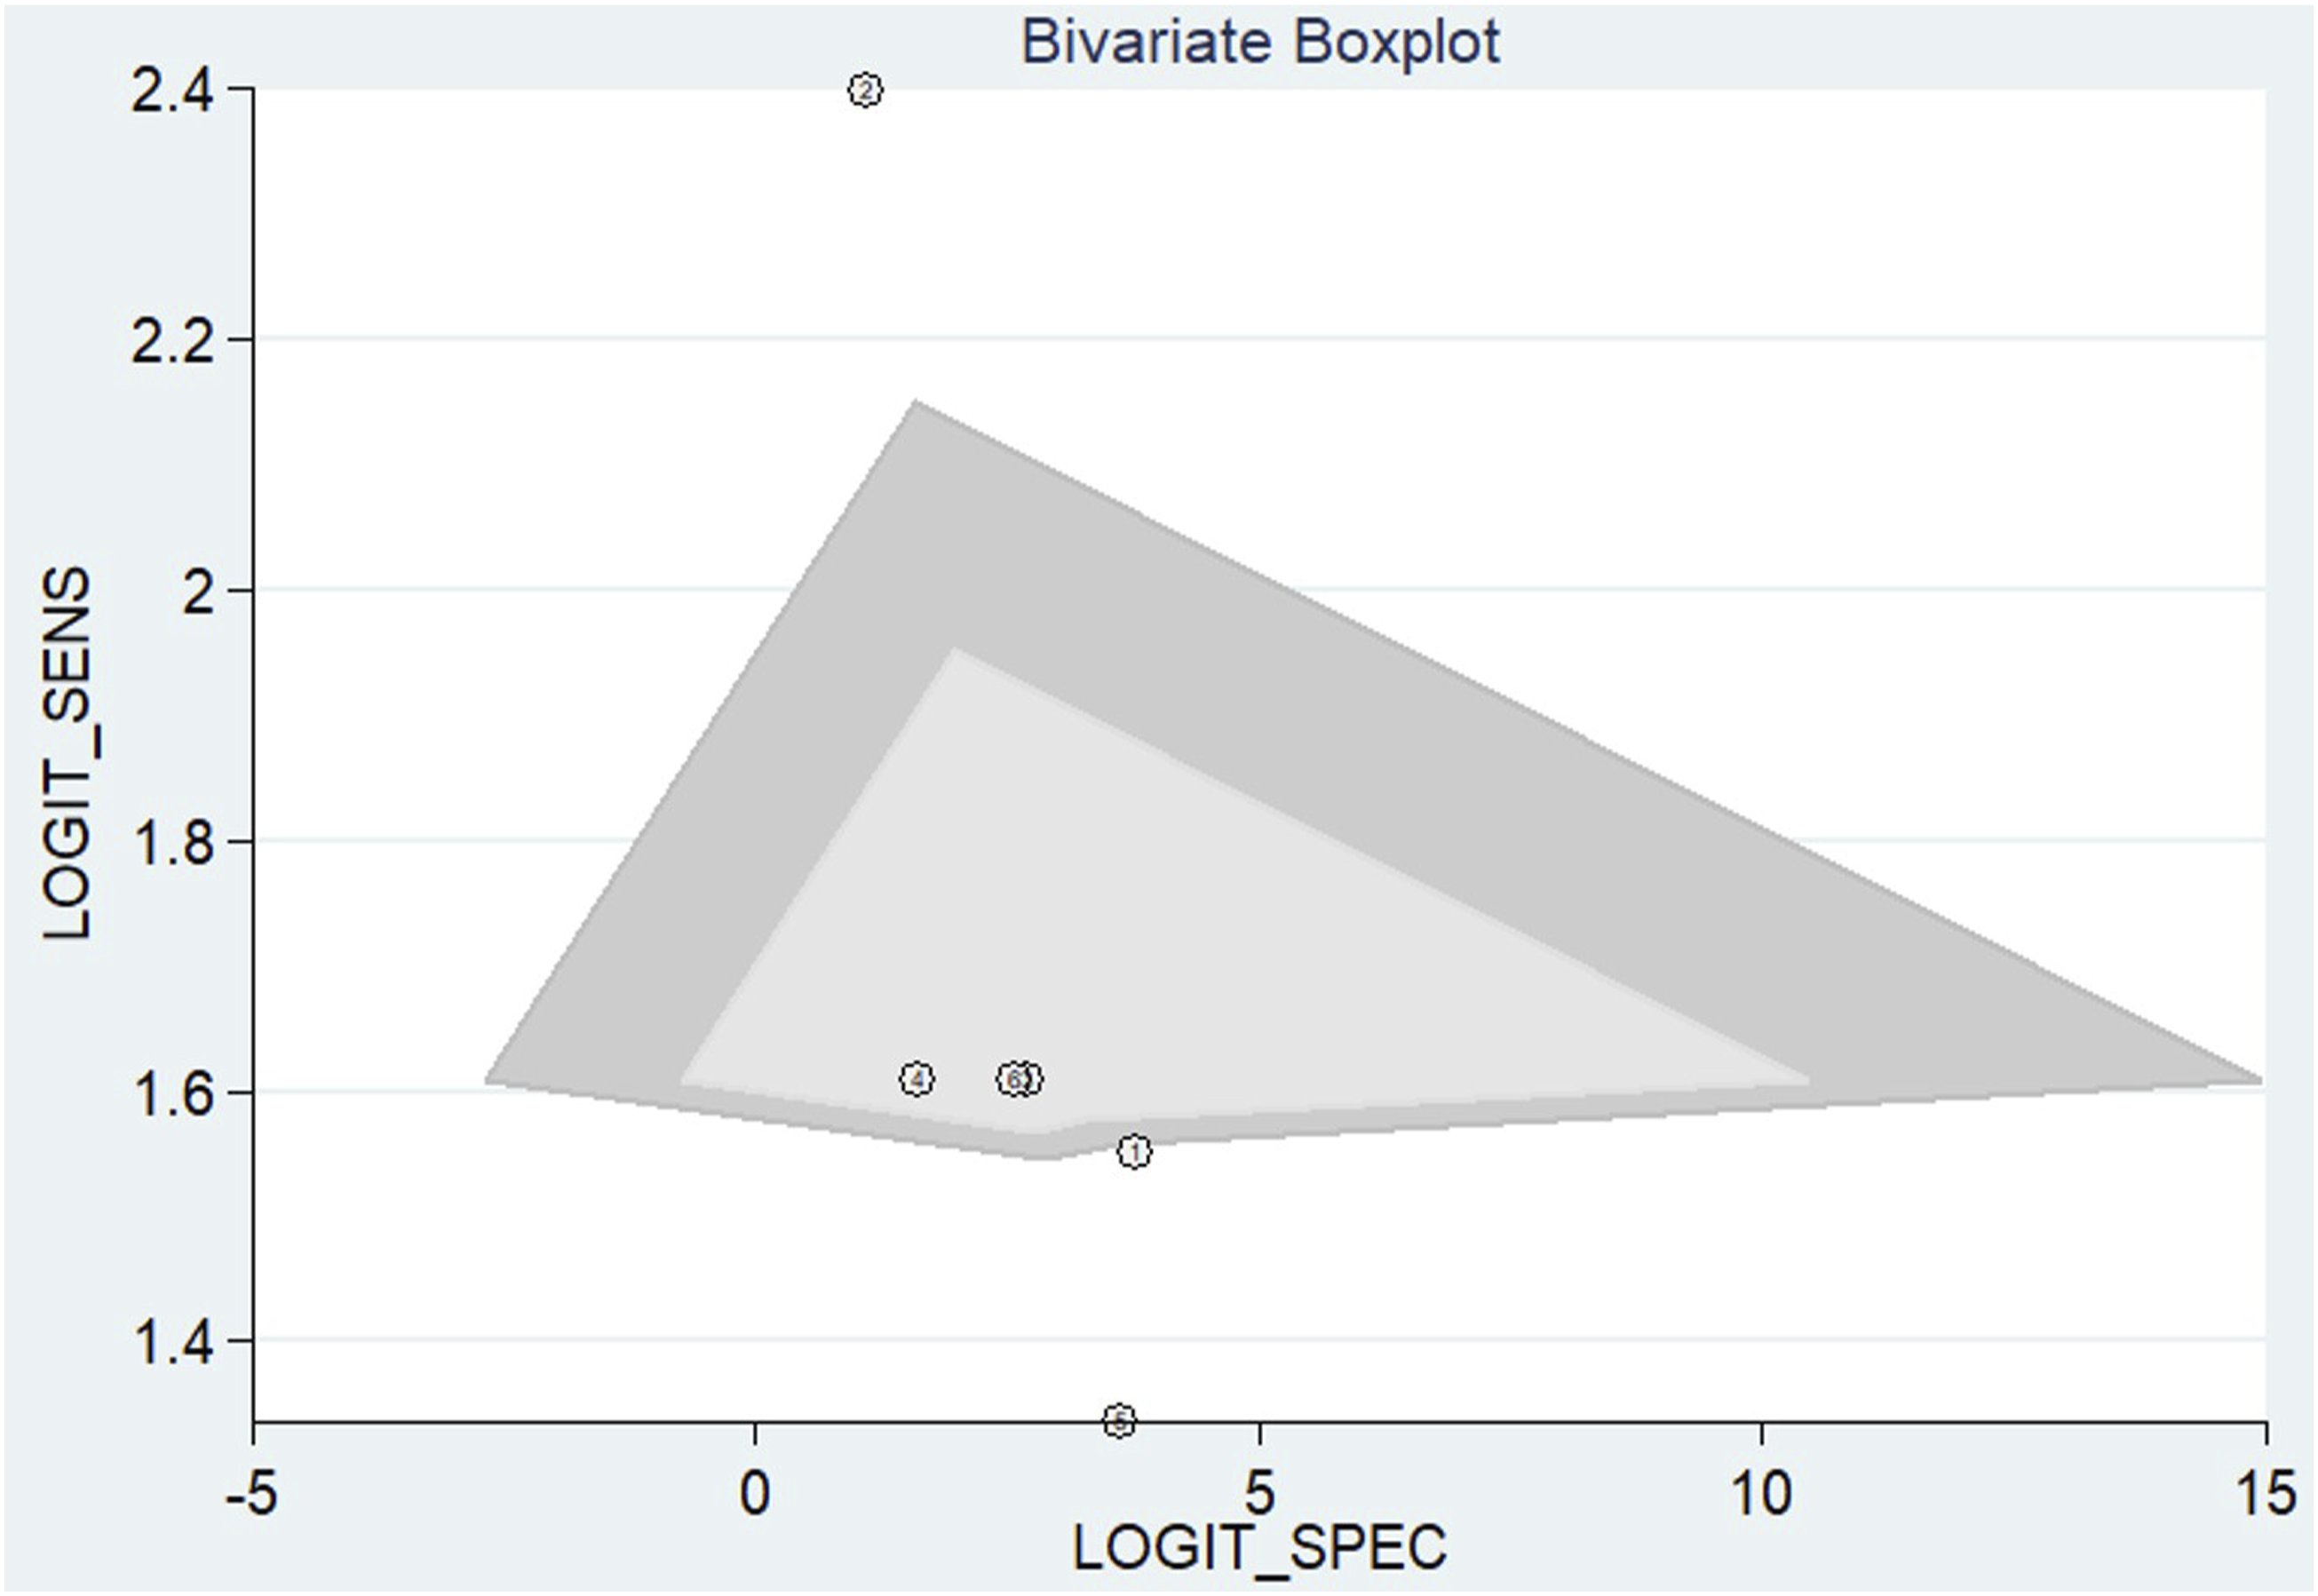Click the Bivariate Boxplot chart title

1260,42
